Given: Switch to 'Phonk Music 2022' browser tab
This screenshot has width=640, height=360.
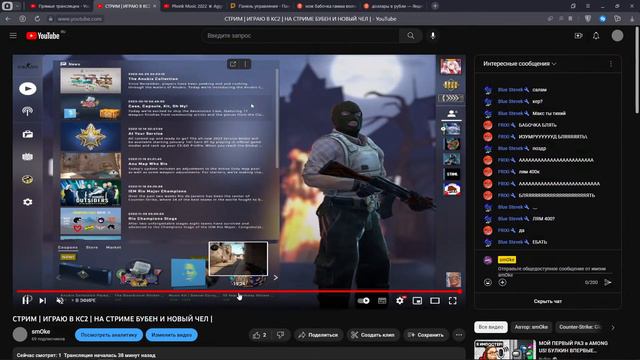Looking at the screenshot, I should pos(193,6).
